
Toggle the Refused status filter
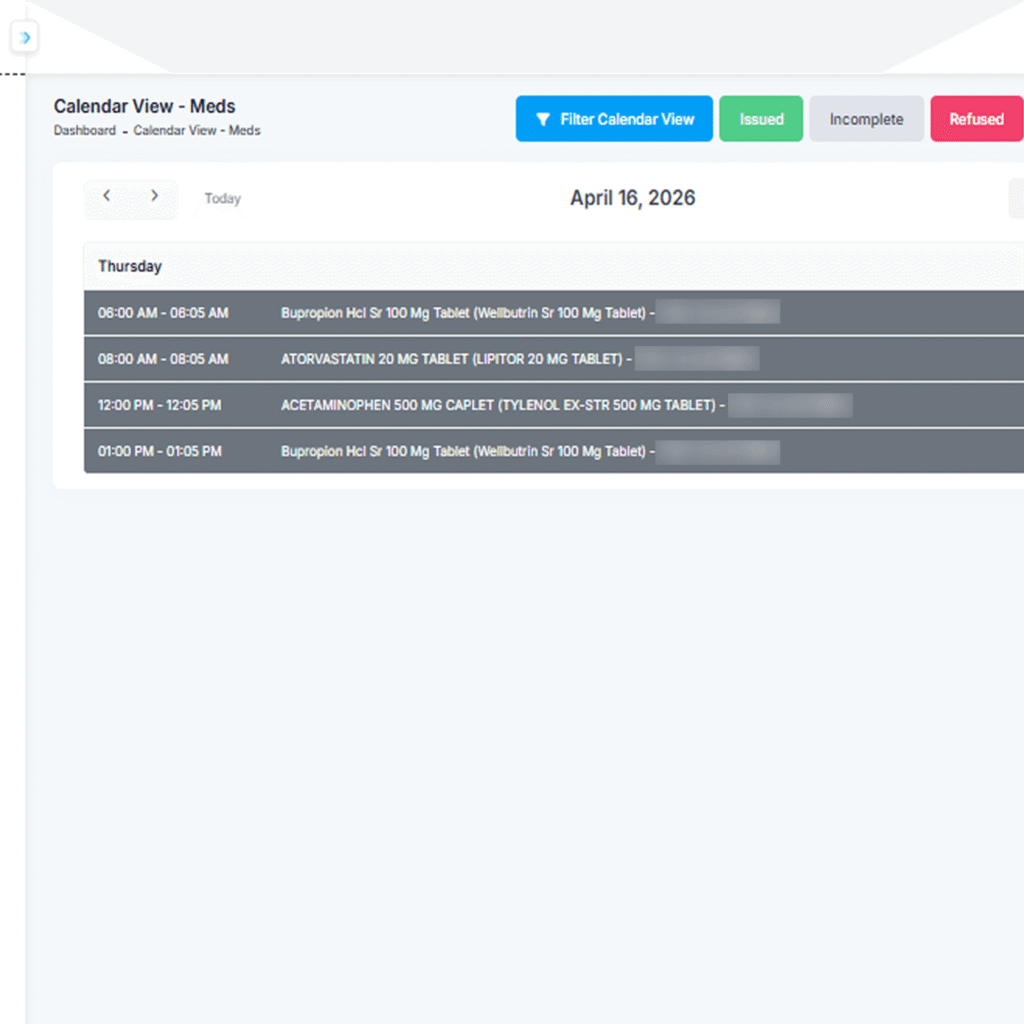pyautogui.click(x=976, y=119)
